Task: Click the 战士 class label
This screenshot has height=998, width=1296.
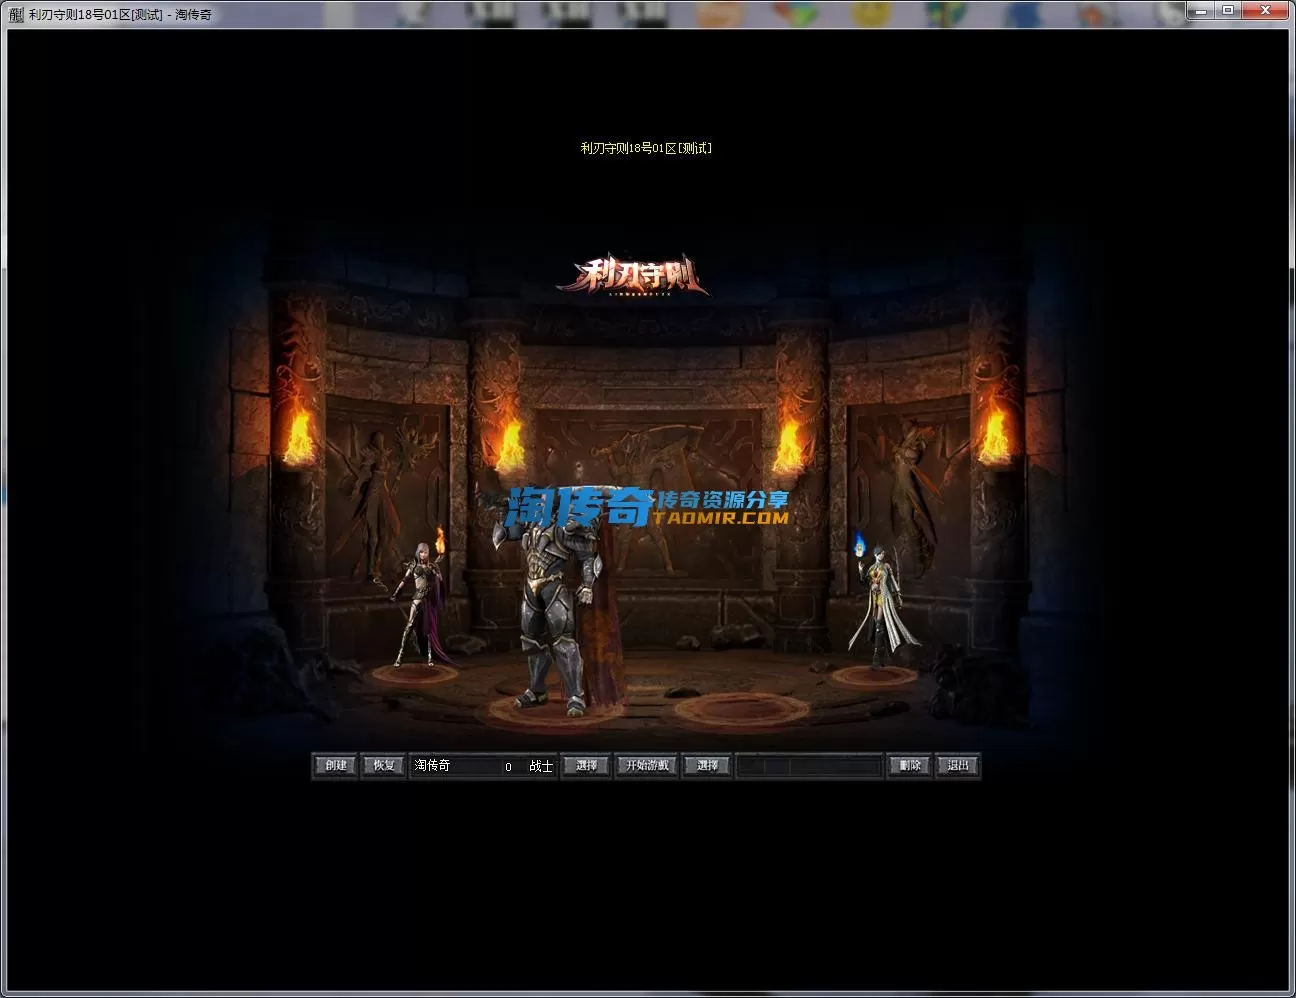Action: pos(541,766)
